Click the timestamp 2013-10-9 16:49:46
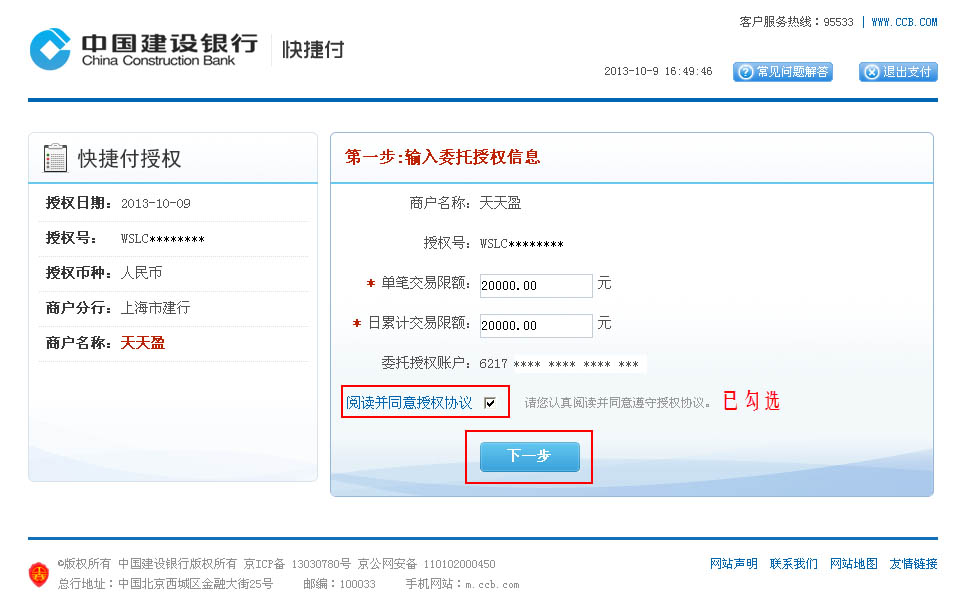Image resolution: width=965 pixels, height=613 pixels. pyautogui.click(x=658, y=71)
